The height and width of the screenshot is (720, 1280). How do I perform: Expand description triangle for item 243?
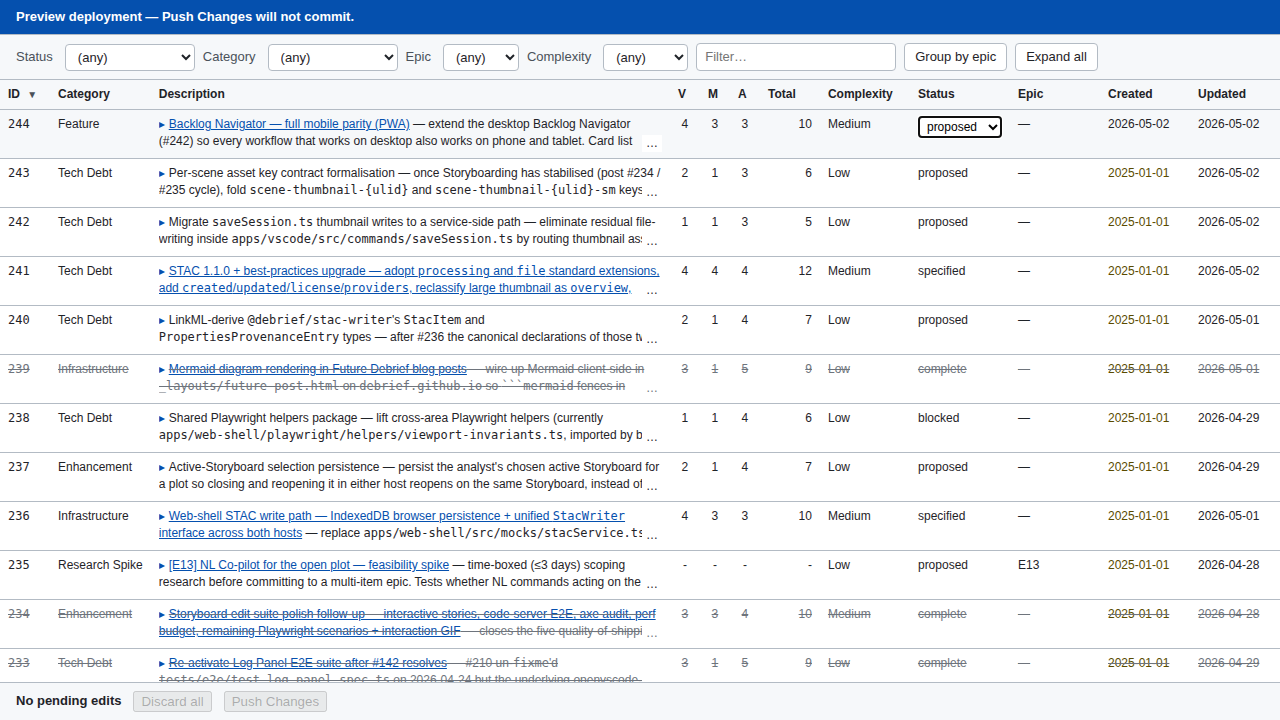point(162,174)
